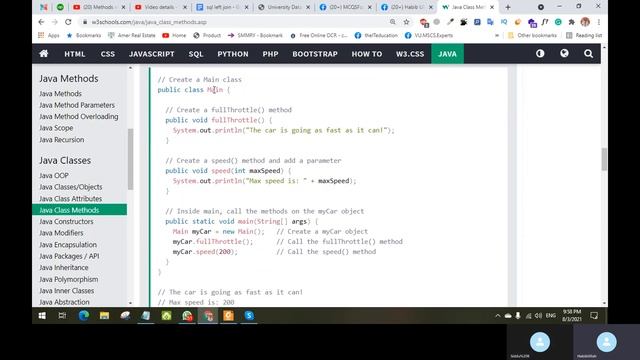
Task: Click browser forward arrow button
Action: coord(54,22)
